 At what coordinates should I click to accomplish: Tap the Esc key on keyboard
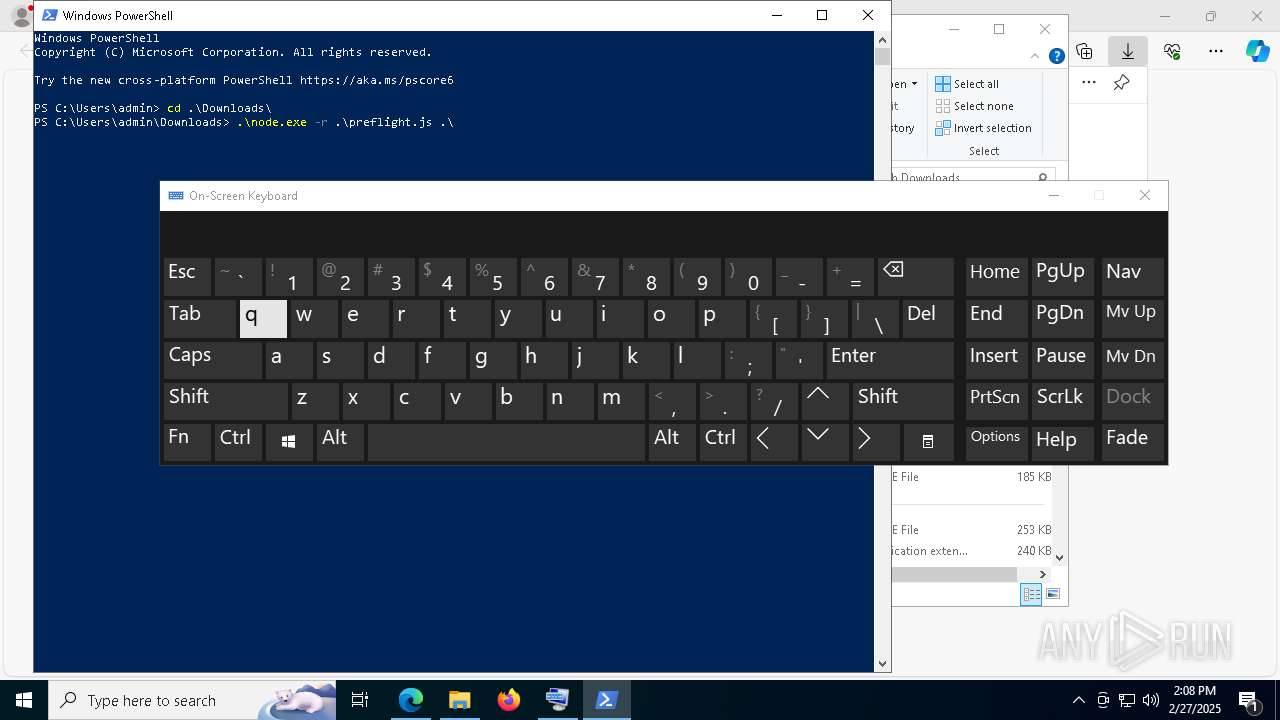pyautogui.click(x=187, y=277)
